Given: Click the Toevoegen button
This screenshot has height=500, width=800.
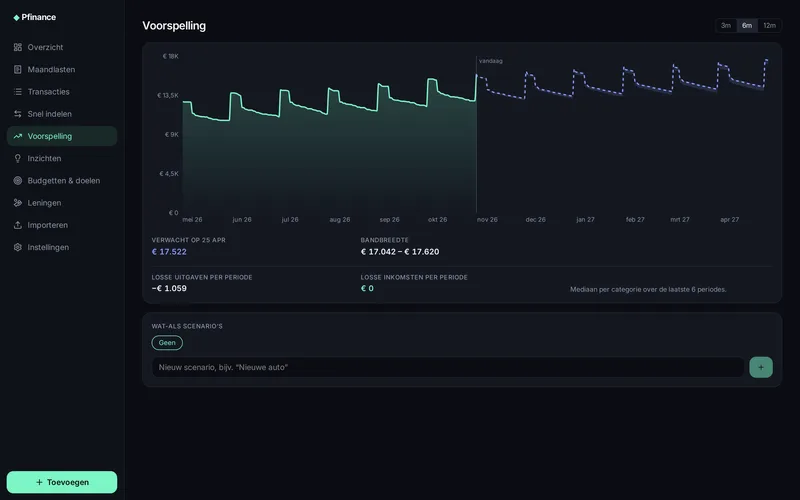Looking at the screenshot, I should click(x=62, y=482).
